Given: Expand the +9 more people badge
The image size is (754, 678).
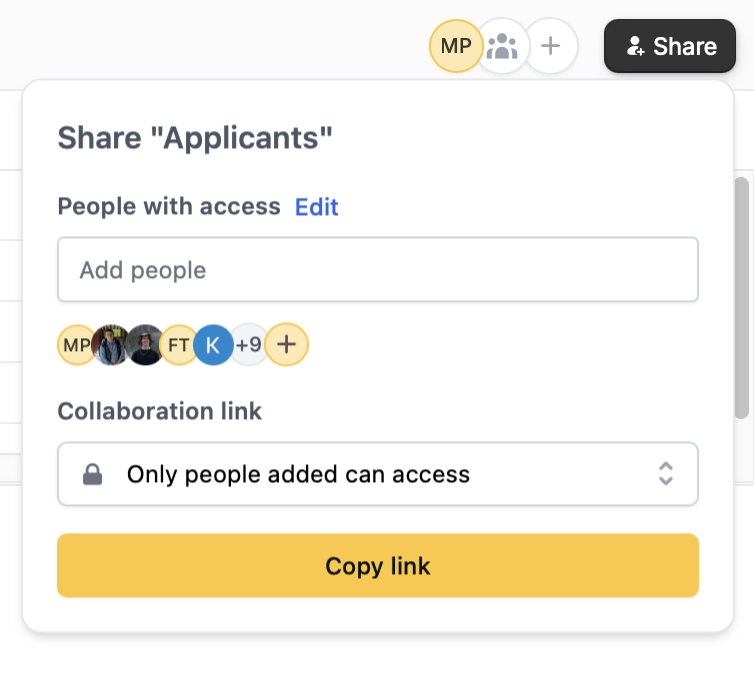Looking at the screenshot, I should click(249, 345).
